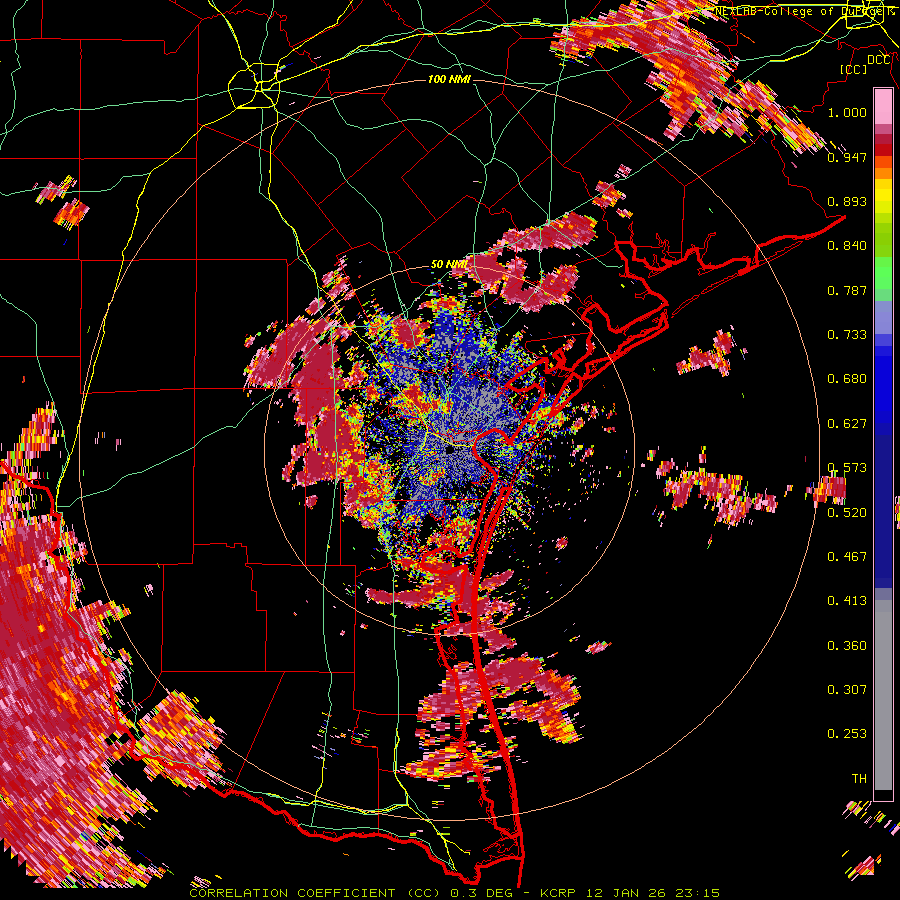
Task: Click the 50 NMI range ring label
Action: click(x=448, y=264)
